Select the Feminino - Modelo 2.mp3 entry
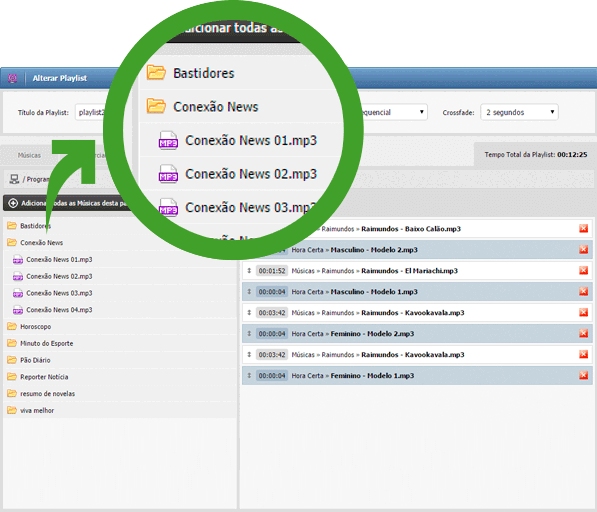The height and width of the screenshot is (512, 597). (417, 333)
